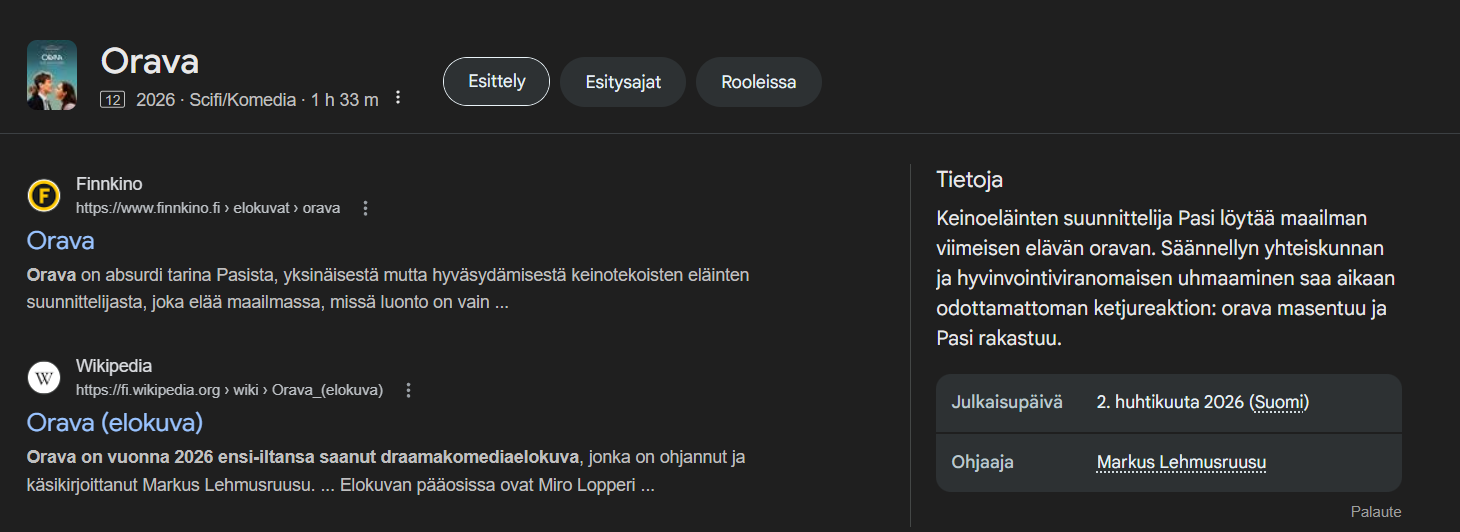Open director Markus Lehmusruusu link
1460x532 pixels.
pyautogui.click(x=1181, y=462)
